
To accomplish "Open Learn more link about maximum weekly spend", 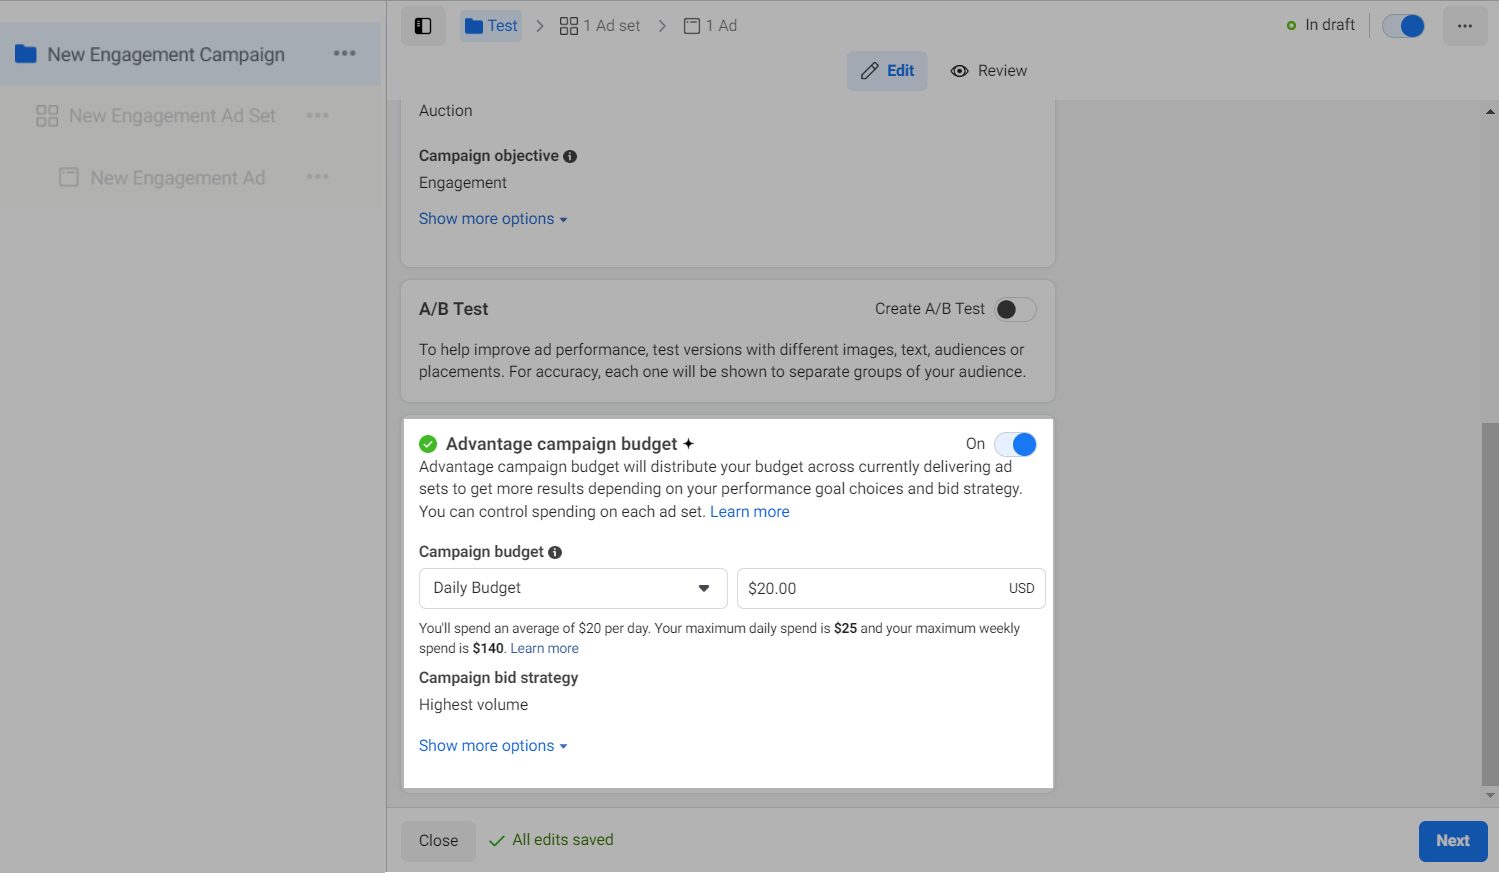I will point(545,649).
